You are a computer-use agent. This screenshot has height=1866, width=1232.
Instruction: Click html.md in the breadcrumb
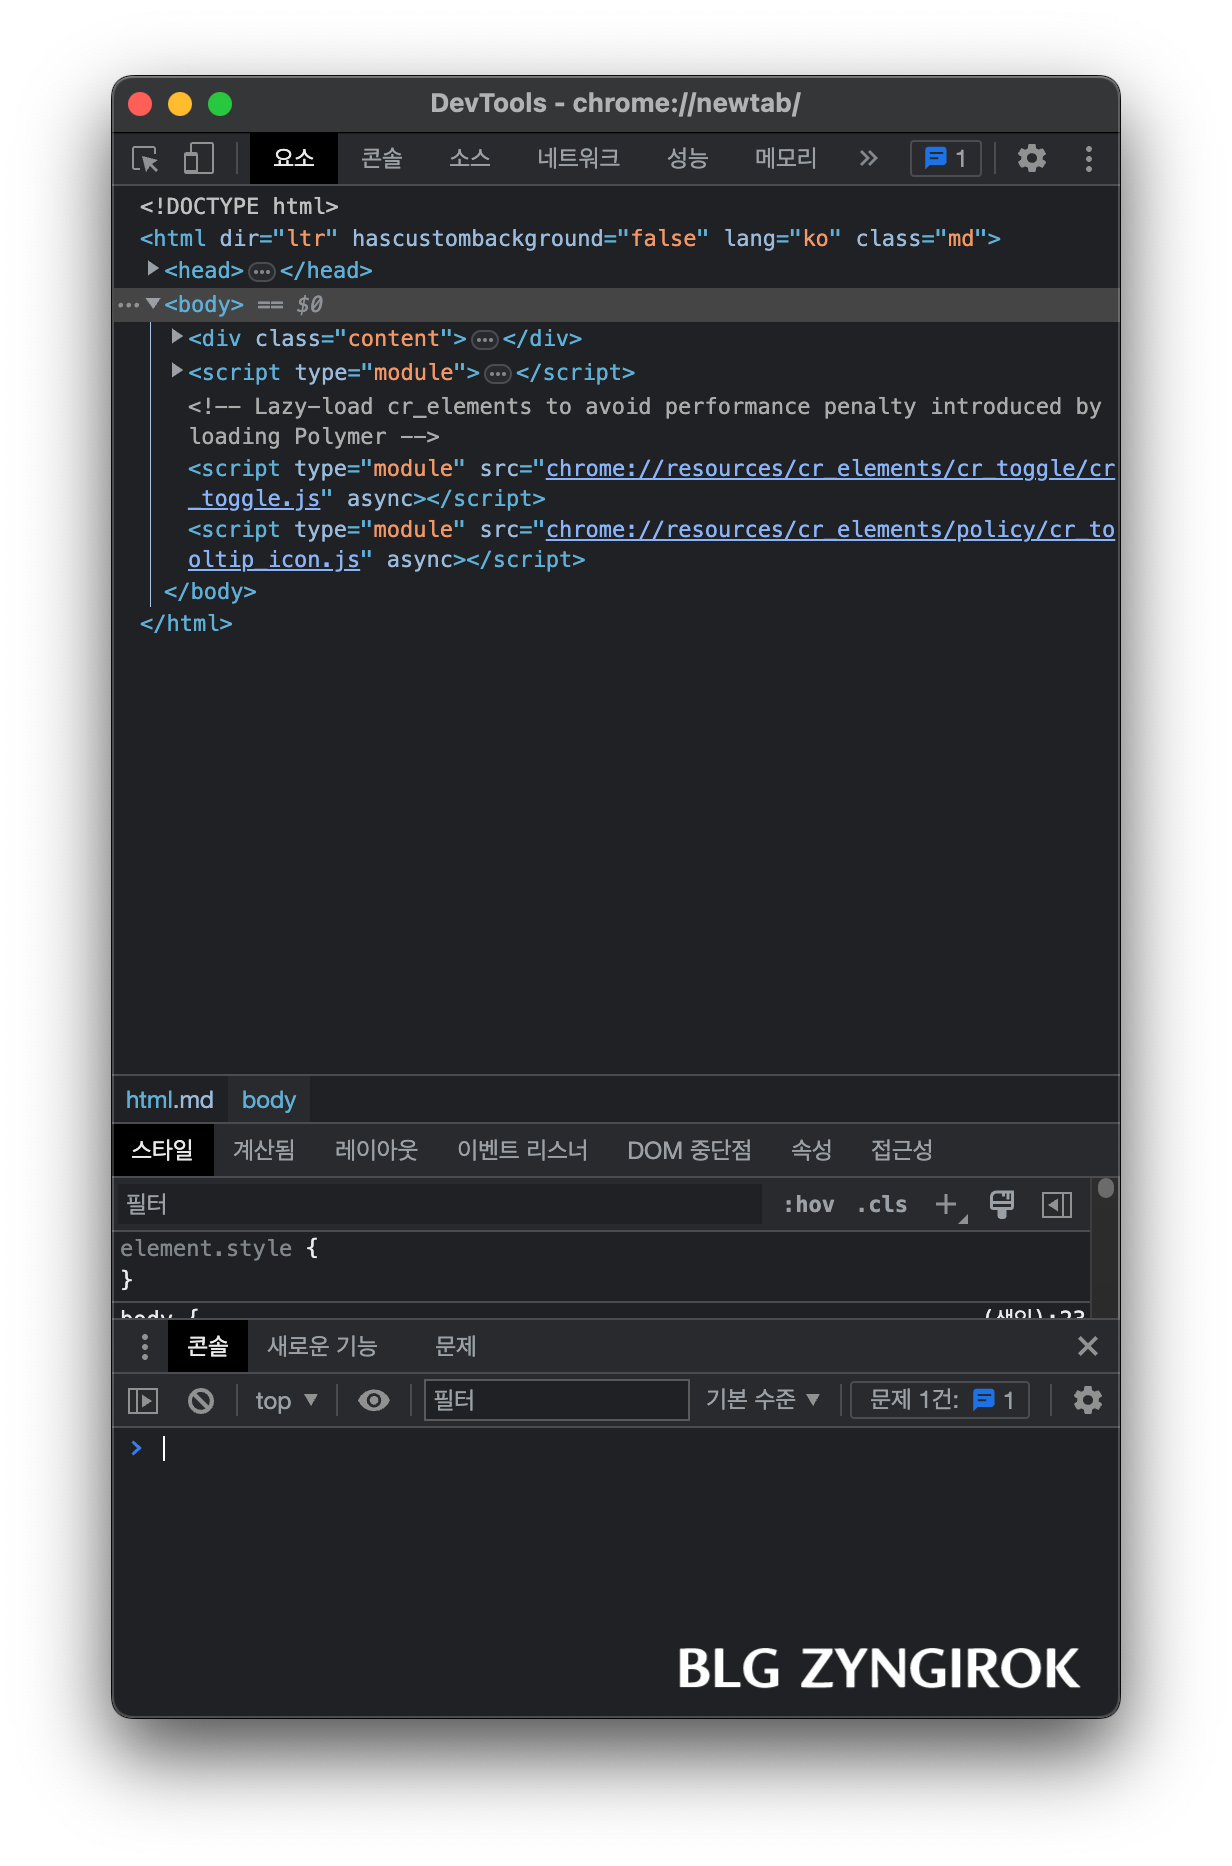(x=170, y=1100)
